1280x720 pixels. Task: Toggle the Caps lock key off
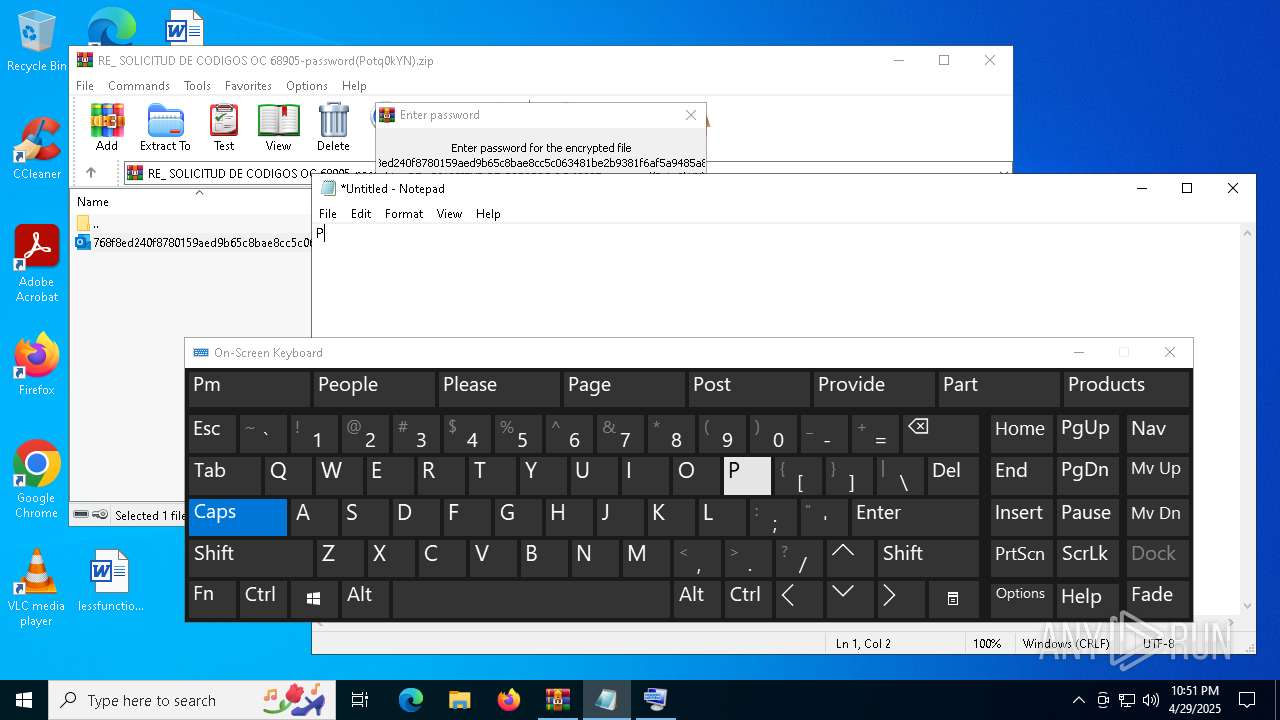[x=238, y=517]
